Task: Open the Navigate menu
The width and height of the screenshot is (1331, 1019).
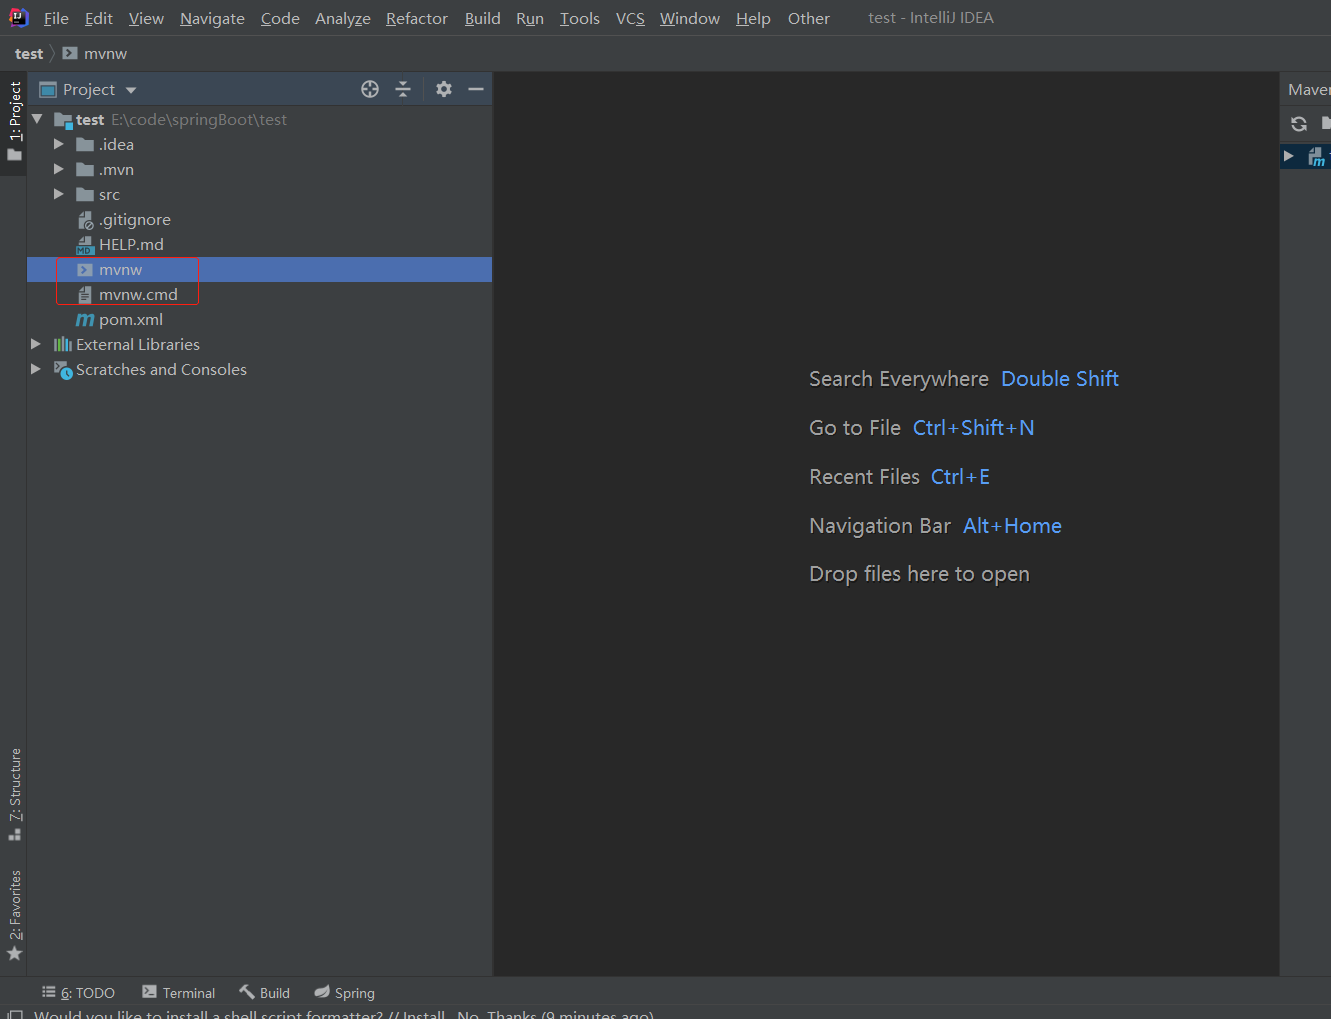Action: point(212,18)
